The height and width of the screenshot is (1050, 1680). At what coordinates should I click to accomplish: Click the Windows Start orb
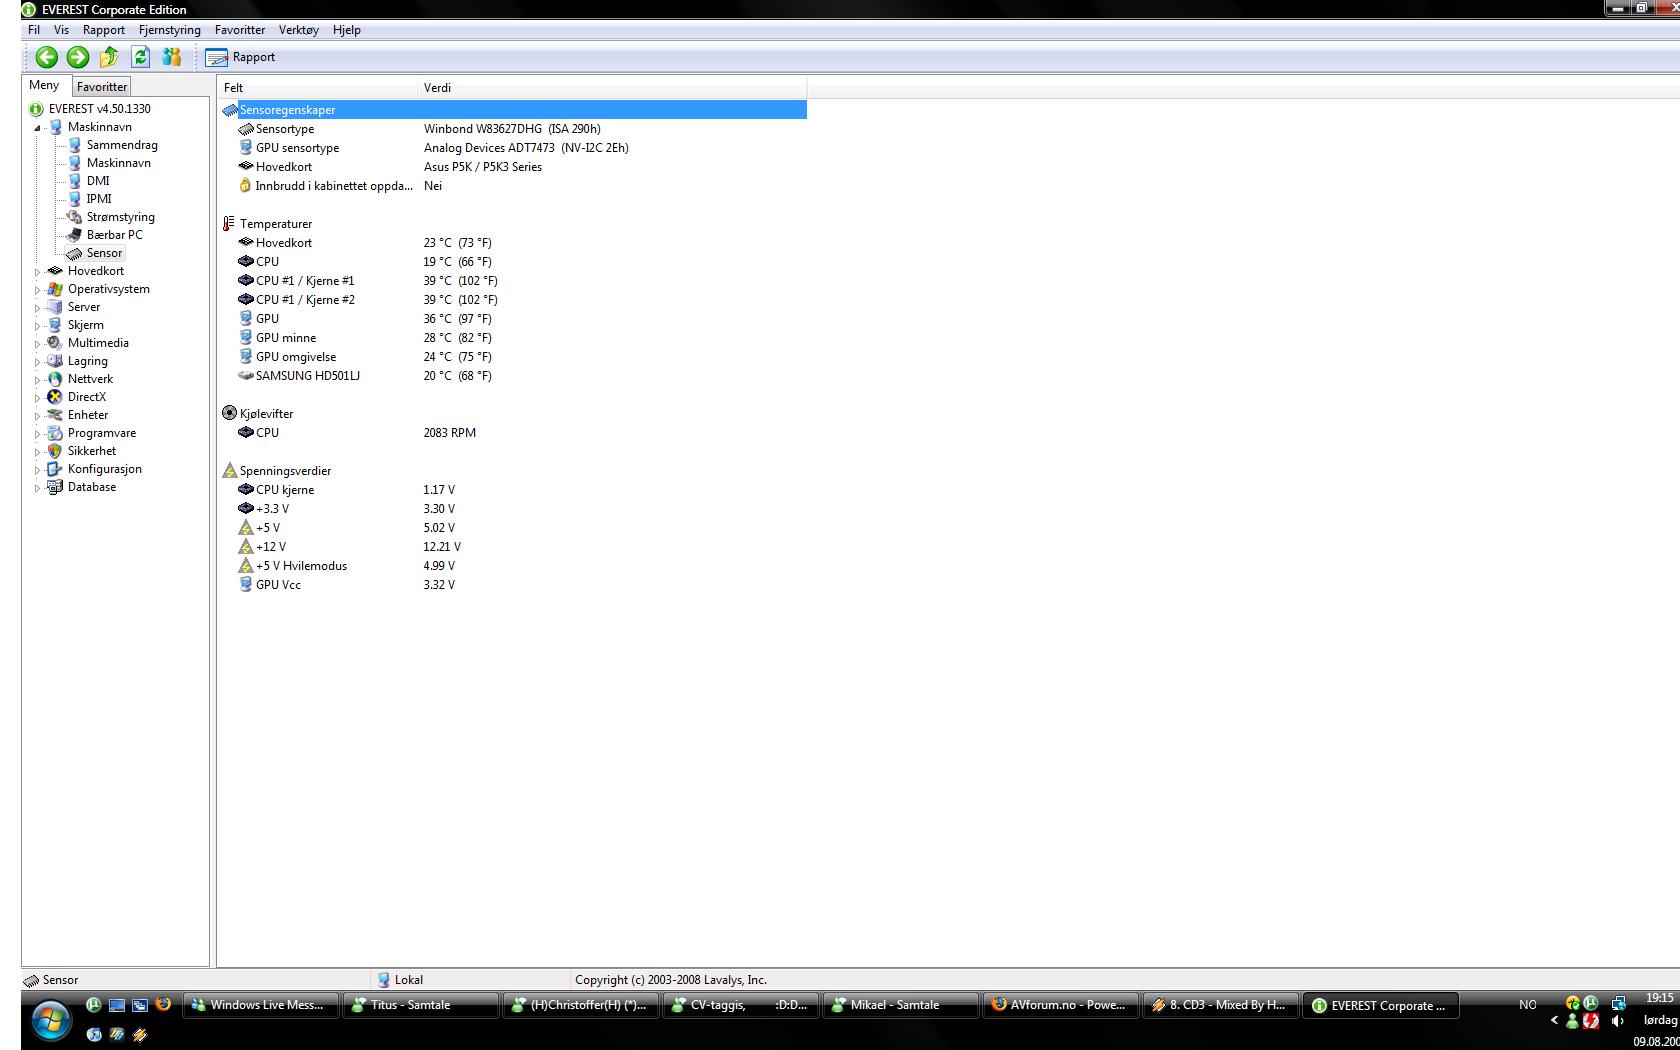(51, 1021)
